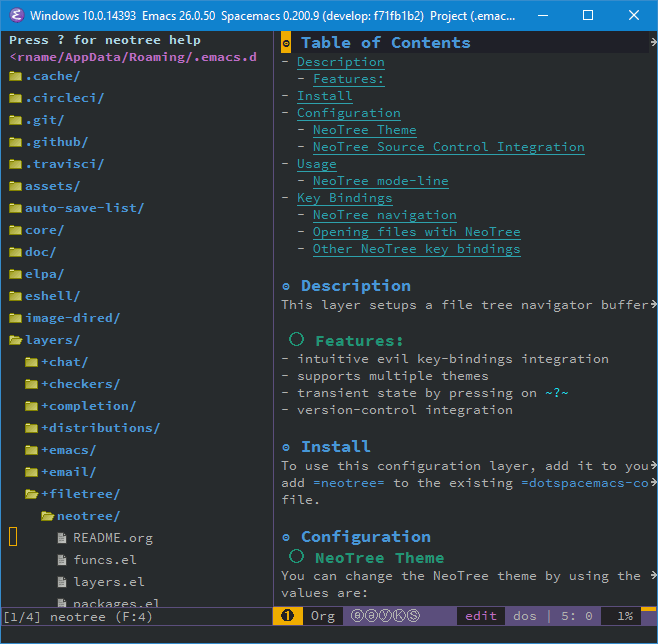The width and height of the screenshot is (658, 644).
Task: Follow the Description link in contents
Action: pos(341,62)
